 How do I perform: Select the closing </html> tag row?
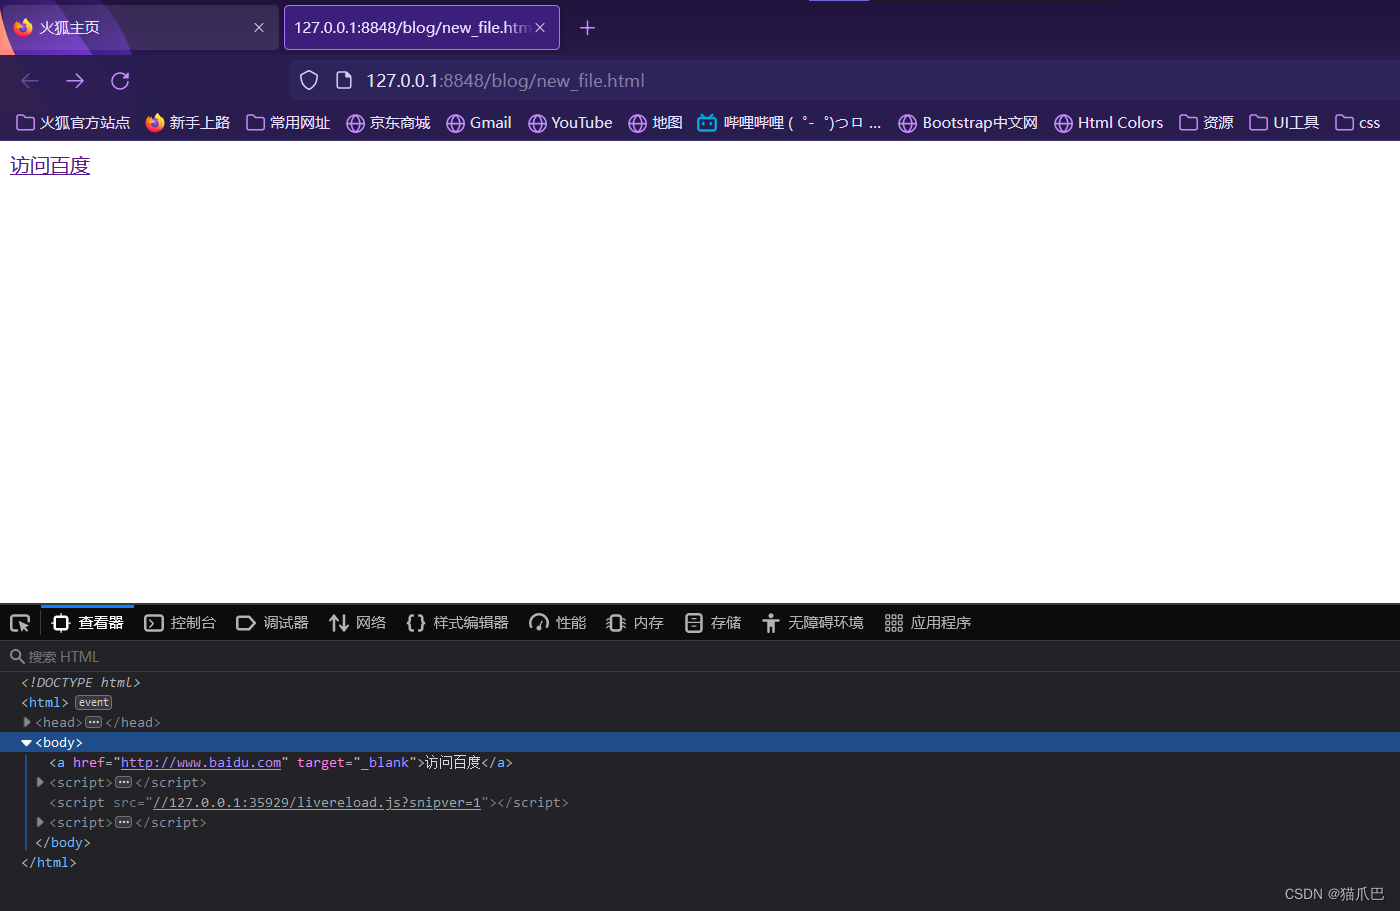pos(49,863)
